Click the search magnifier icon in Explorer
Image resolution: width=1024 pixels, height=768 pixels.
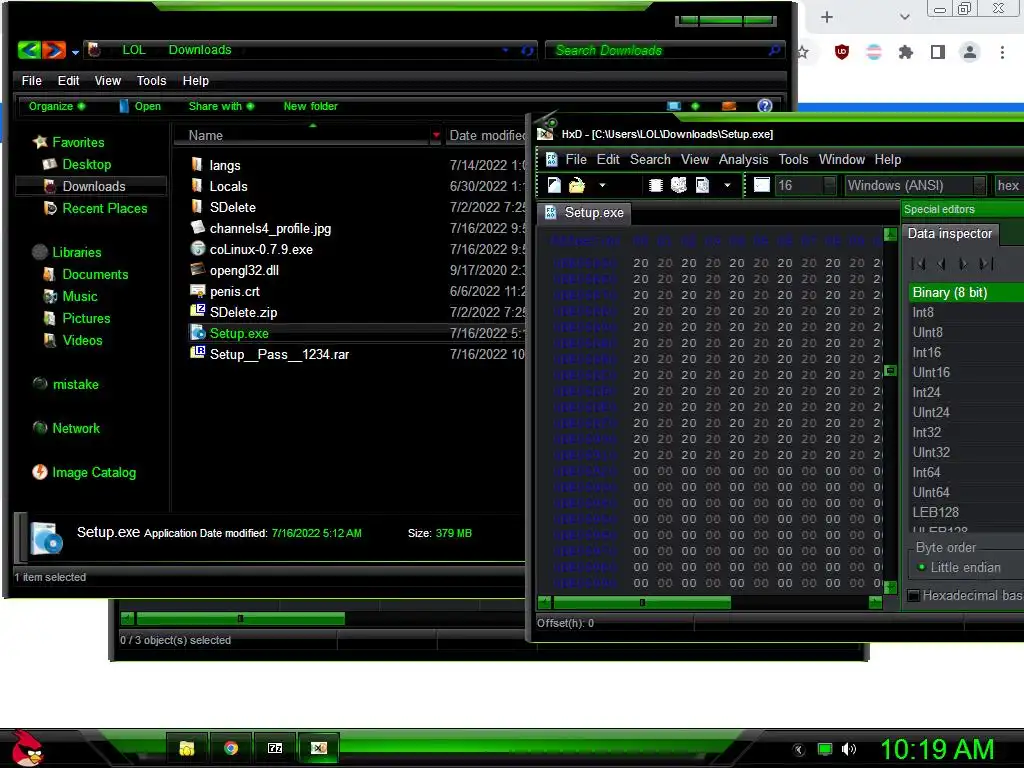tap(774, 50)
